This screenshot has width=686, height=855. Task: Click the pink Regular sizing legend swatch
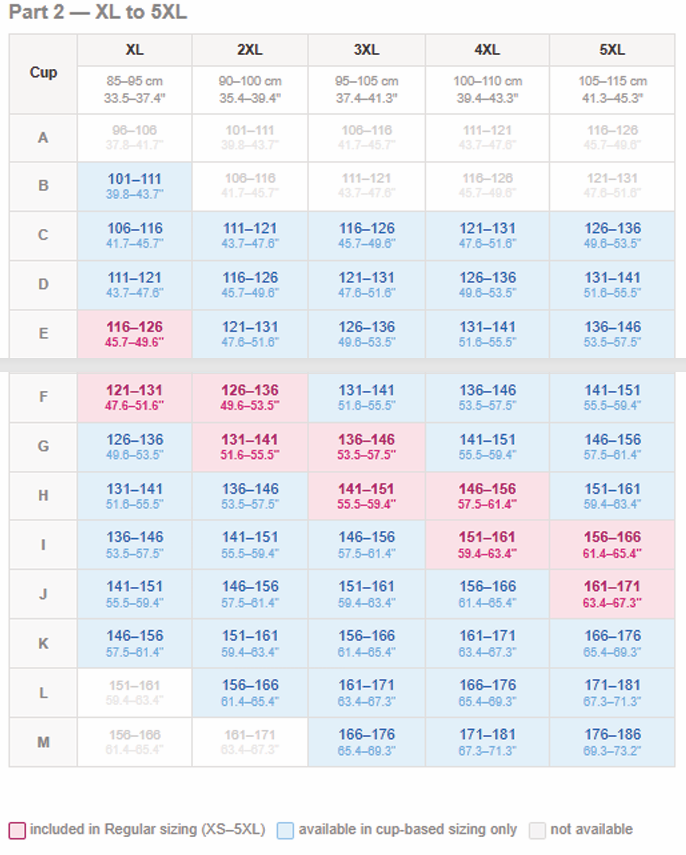(x=17, y=830)
